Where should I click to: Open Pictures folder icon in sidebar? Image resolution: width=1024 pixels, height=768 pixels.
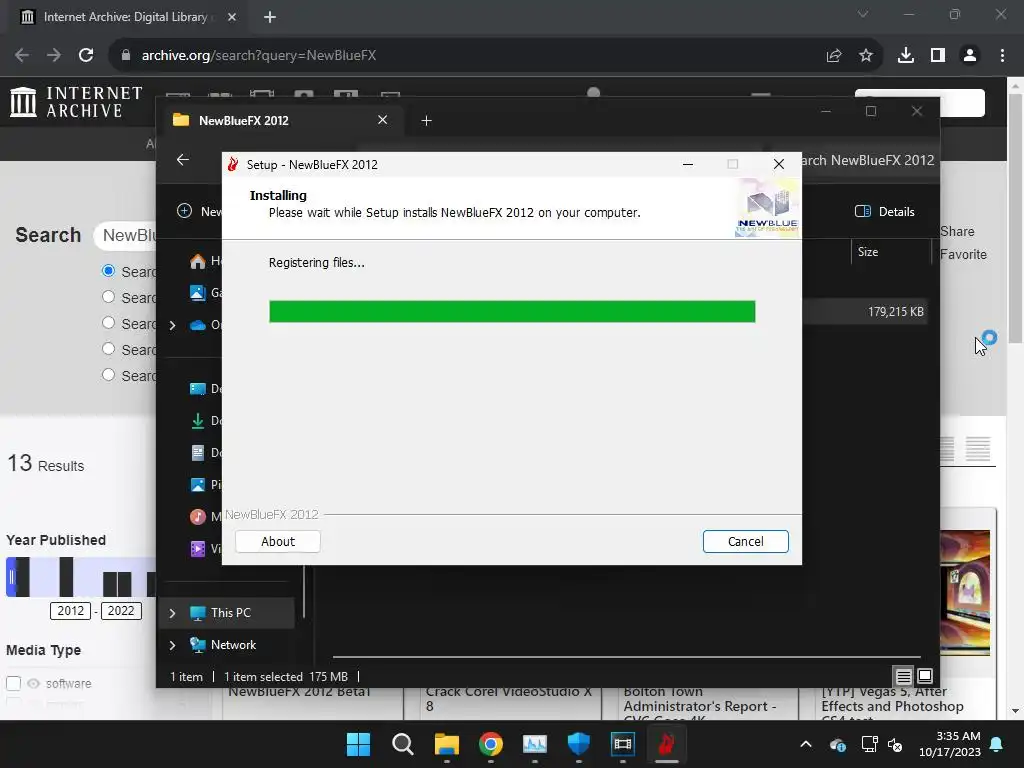pos(198,485)
